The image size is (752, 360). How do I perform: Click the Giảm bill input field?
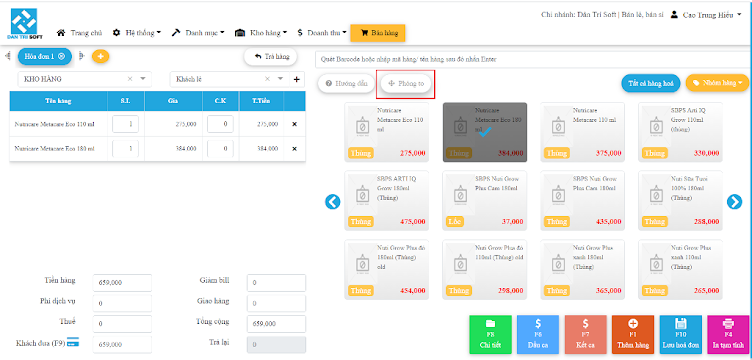tap(276, 283)
